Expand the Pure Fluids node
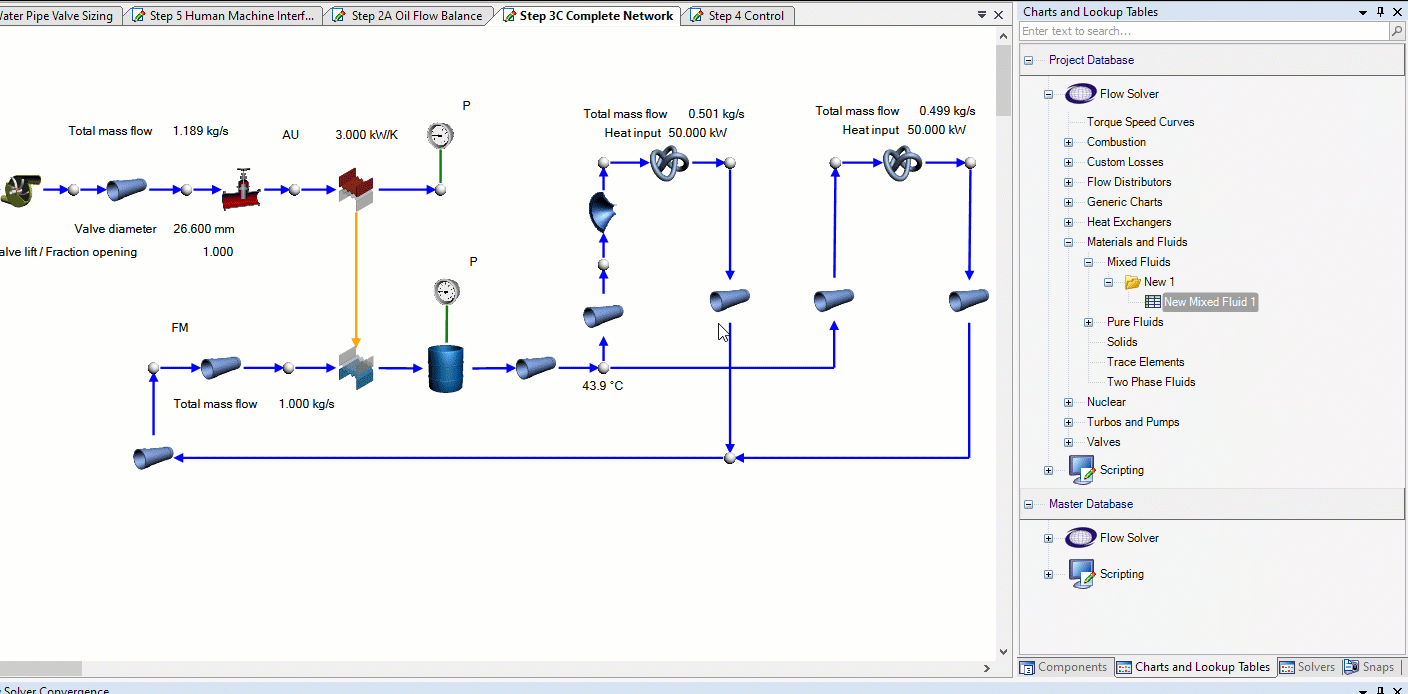 [1088, 322]
